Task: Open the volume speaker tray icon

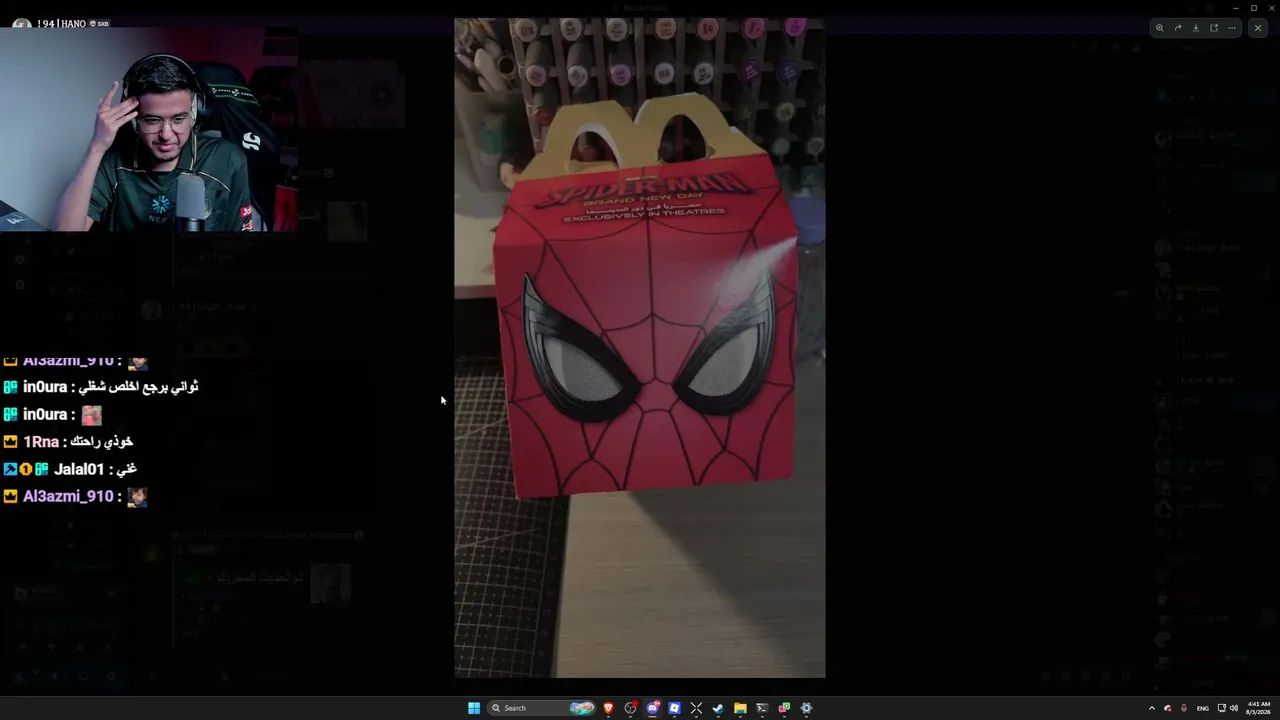Action: 1233,708
